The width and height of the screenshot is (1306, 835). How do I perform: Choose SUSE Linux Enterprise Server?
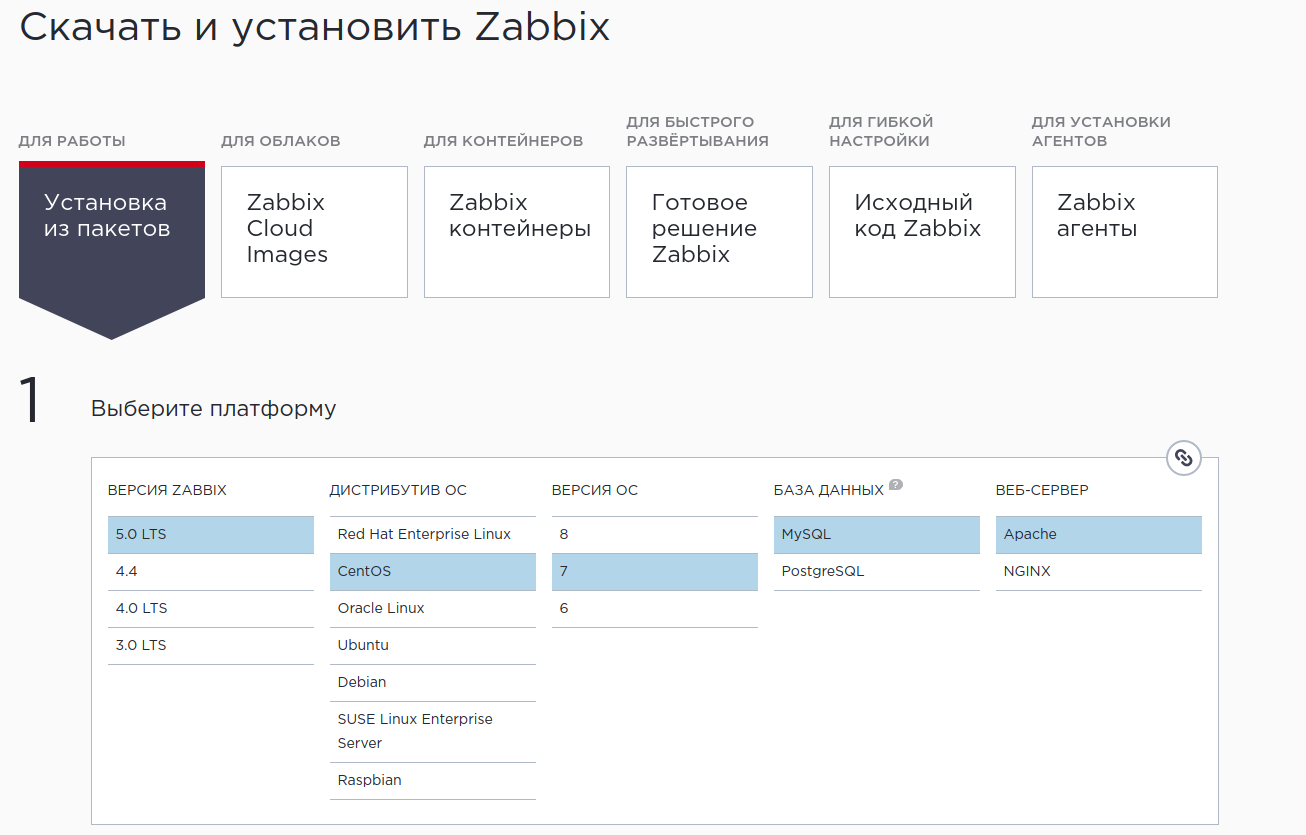coord(433,732)
